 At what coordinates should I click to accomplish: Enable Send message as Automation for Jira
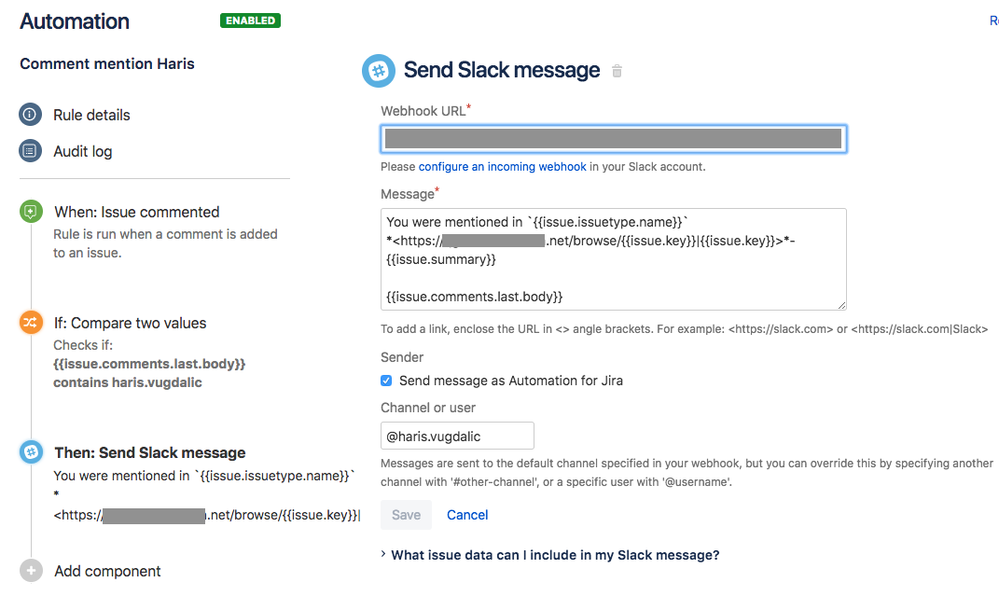coord(385,380)
